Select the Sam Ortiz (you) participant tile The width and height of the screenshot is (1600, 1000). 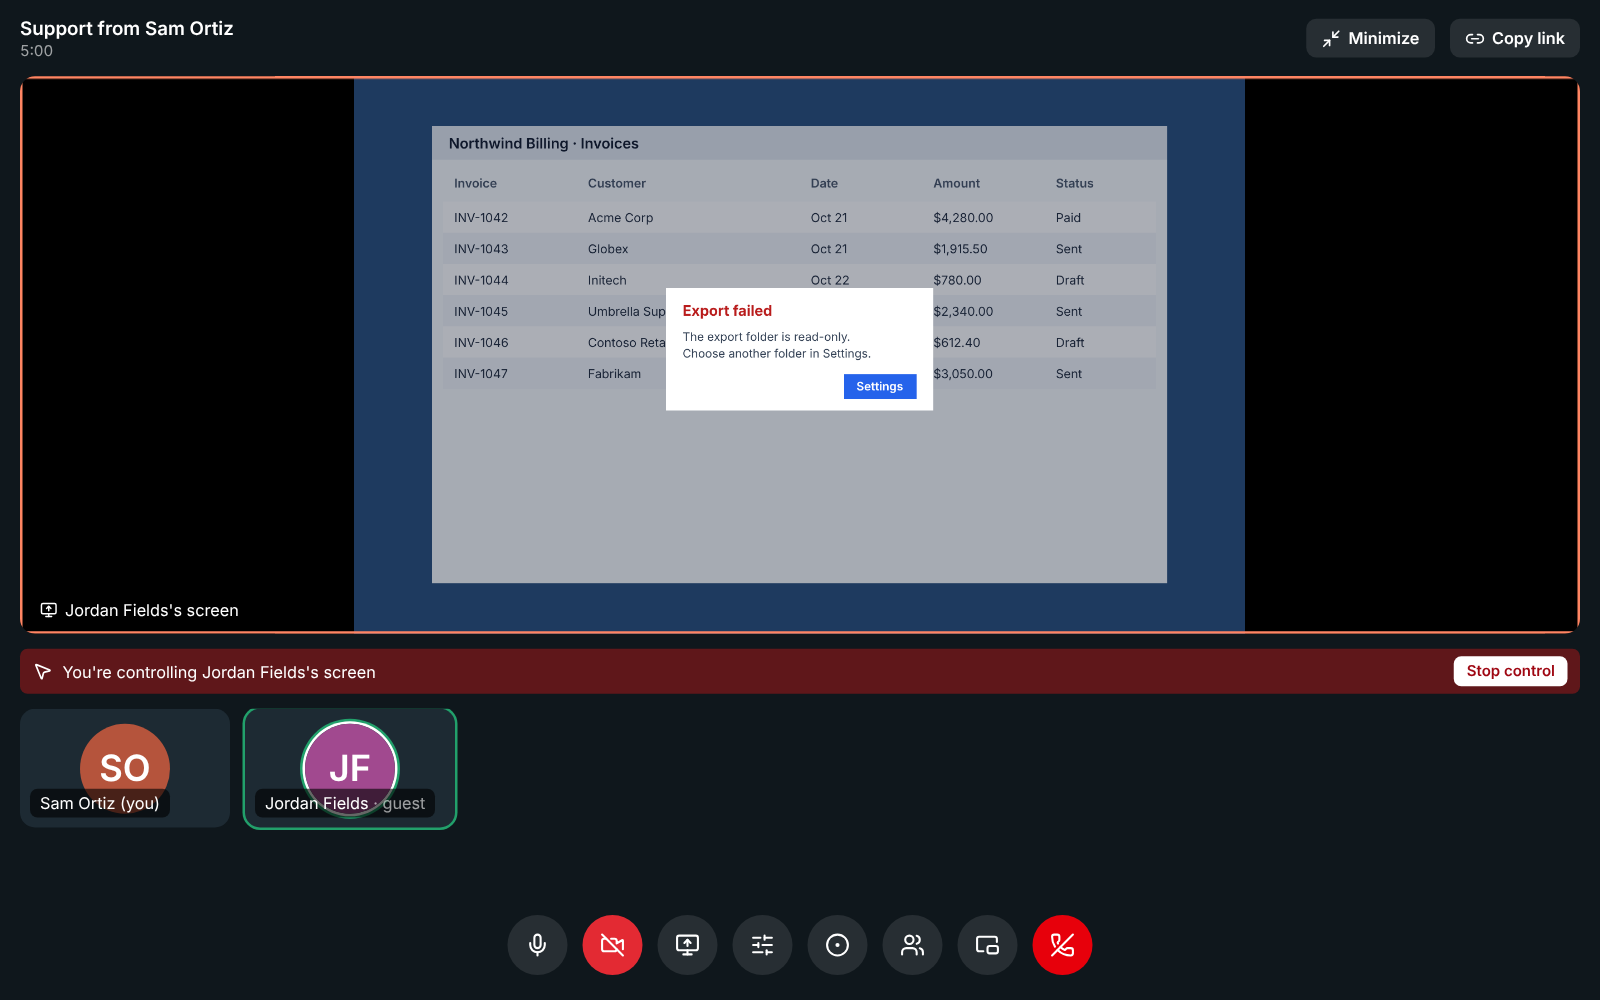click(125, 768)
